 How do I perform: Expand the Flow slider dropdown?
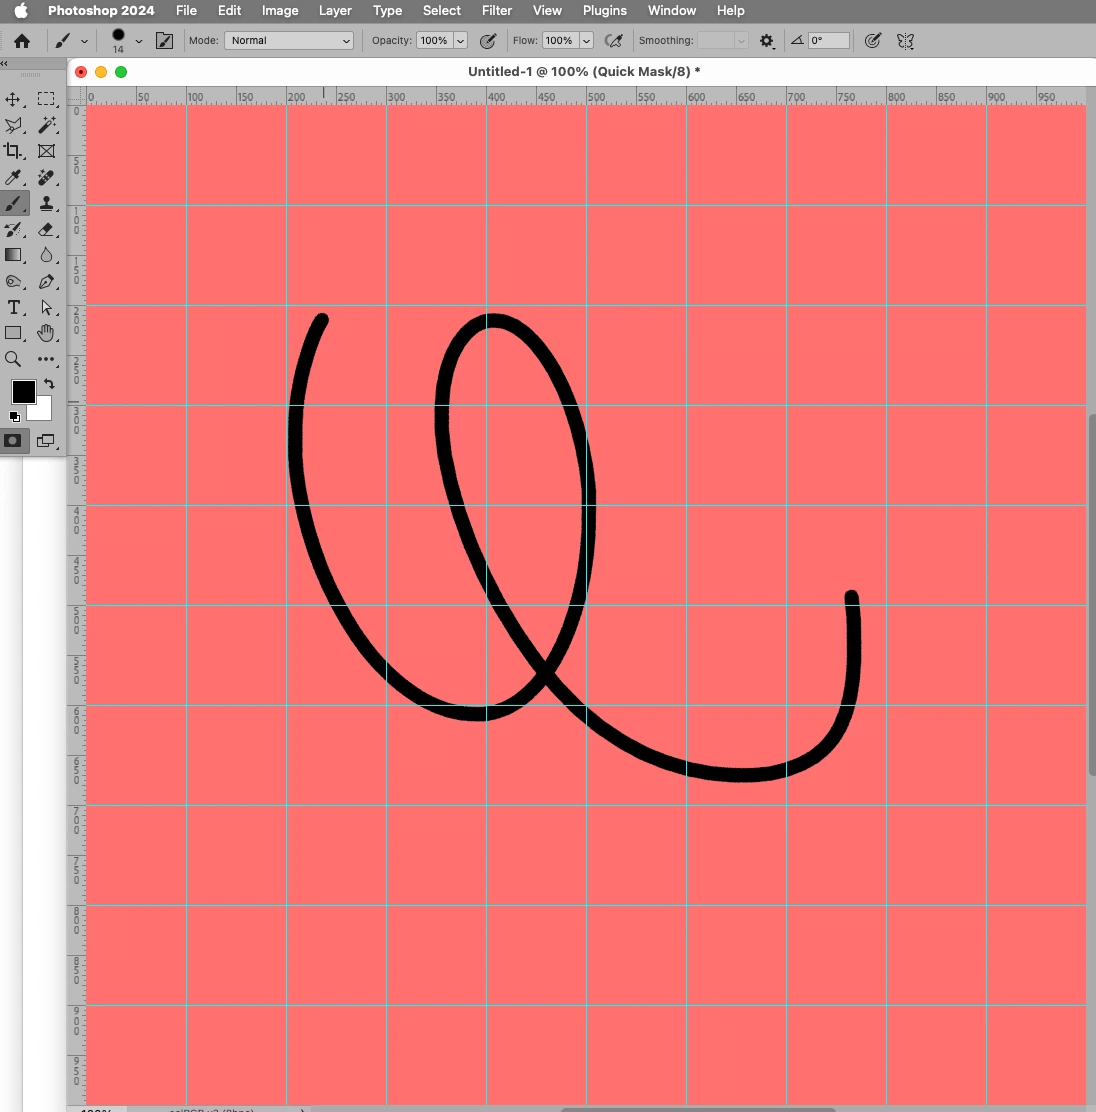pos(586,41)
